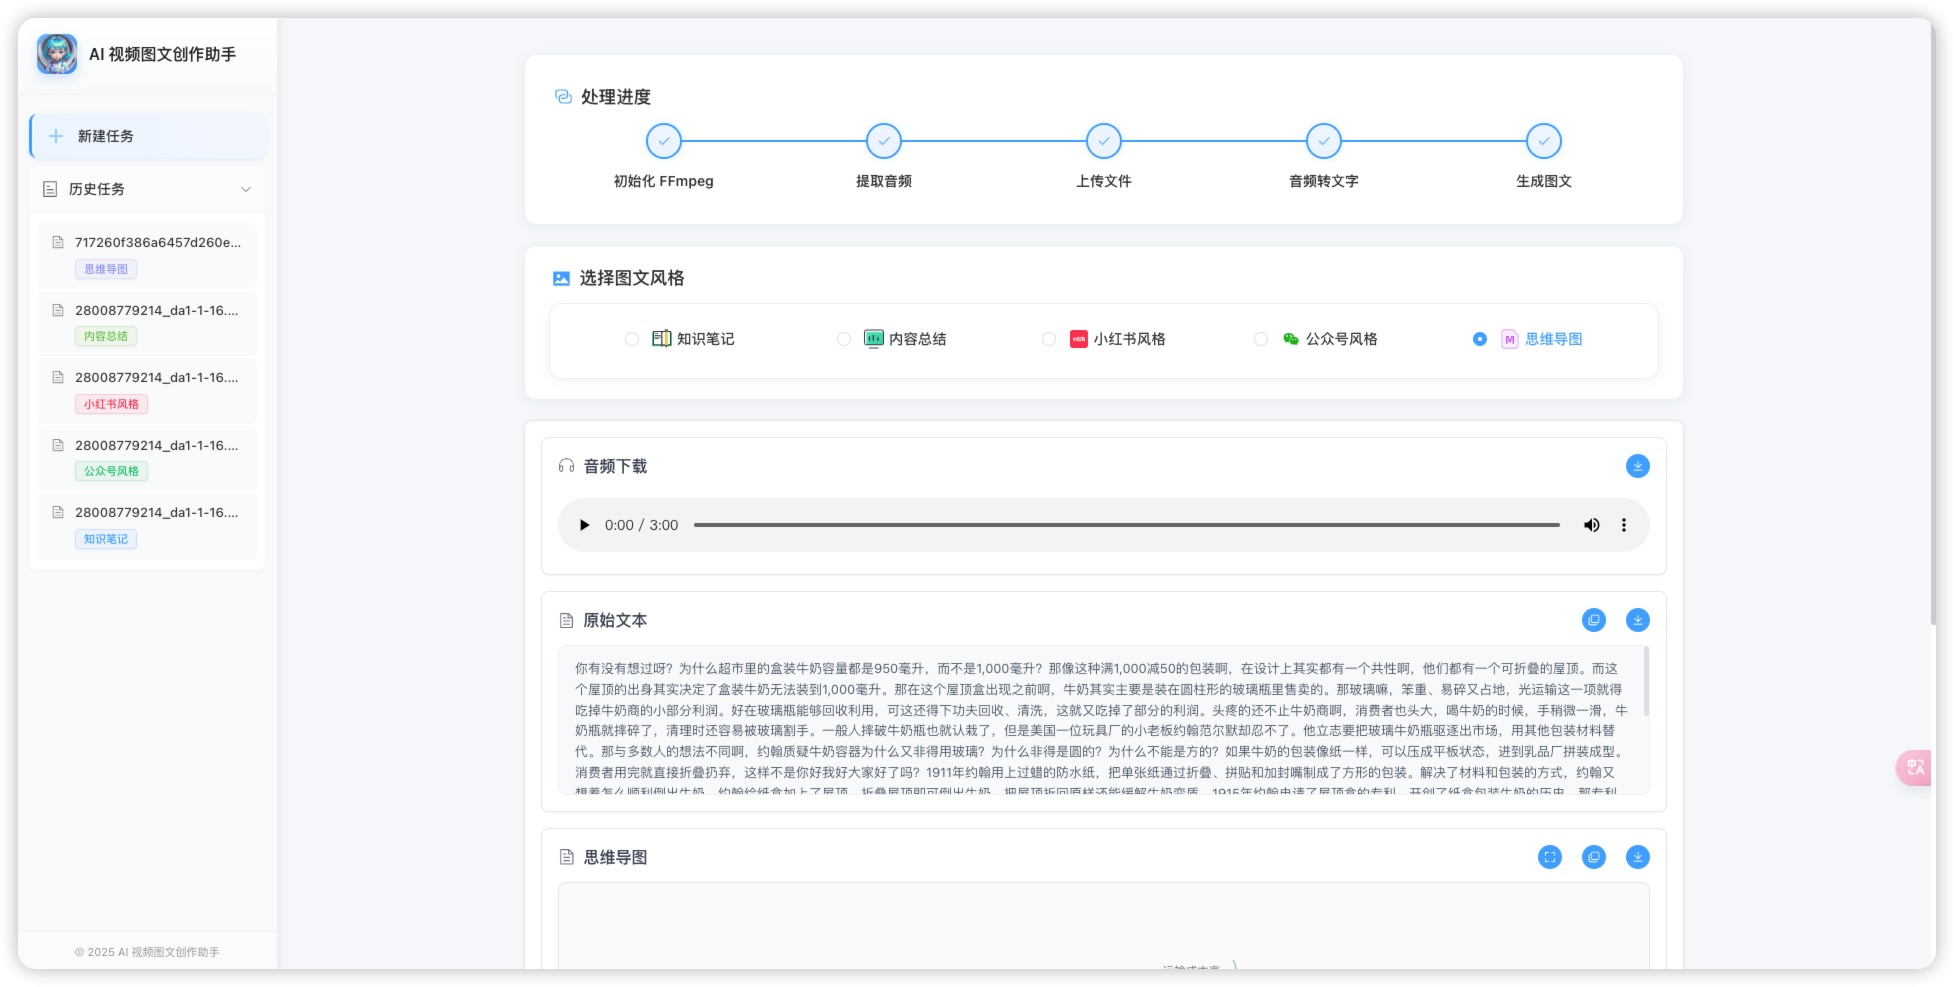This screenshot has width=1954, height=987.
Task: Mute the audio player volume
Action: [1591, 525]
